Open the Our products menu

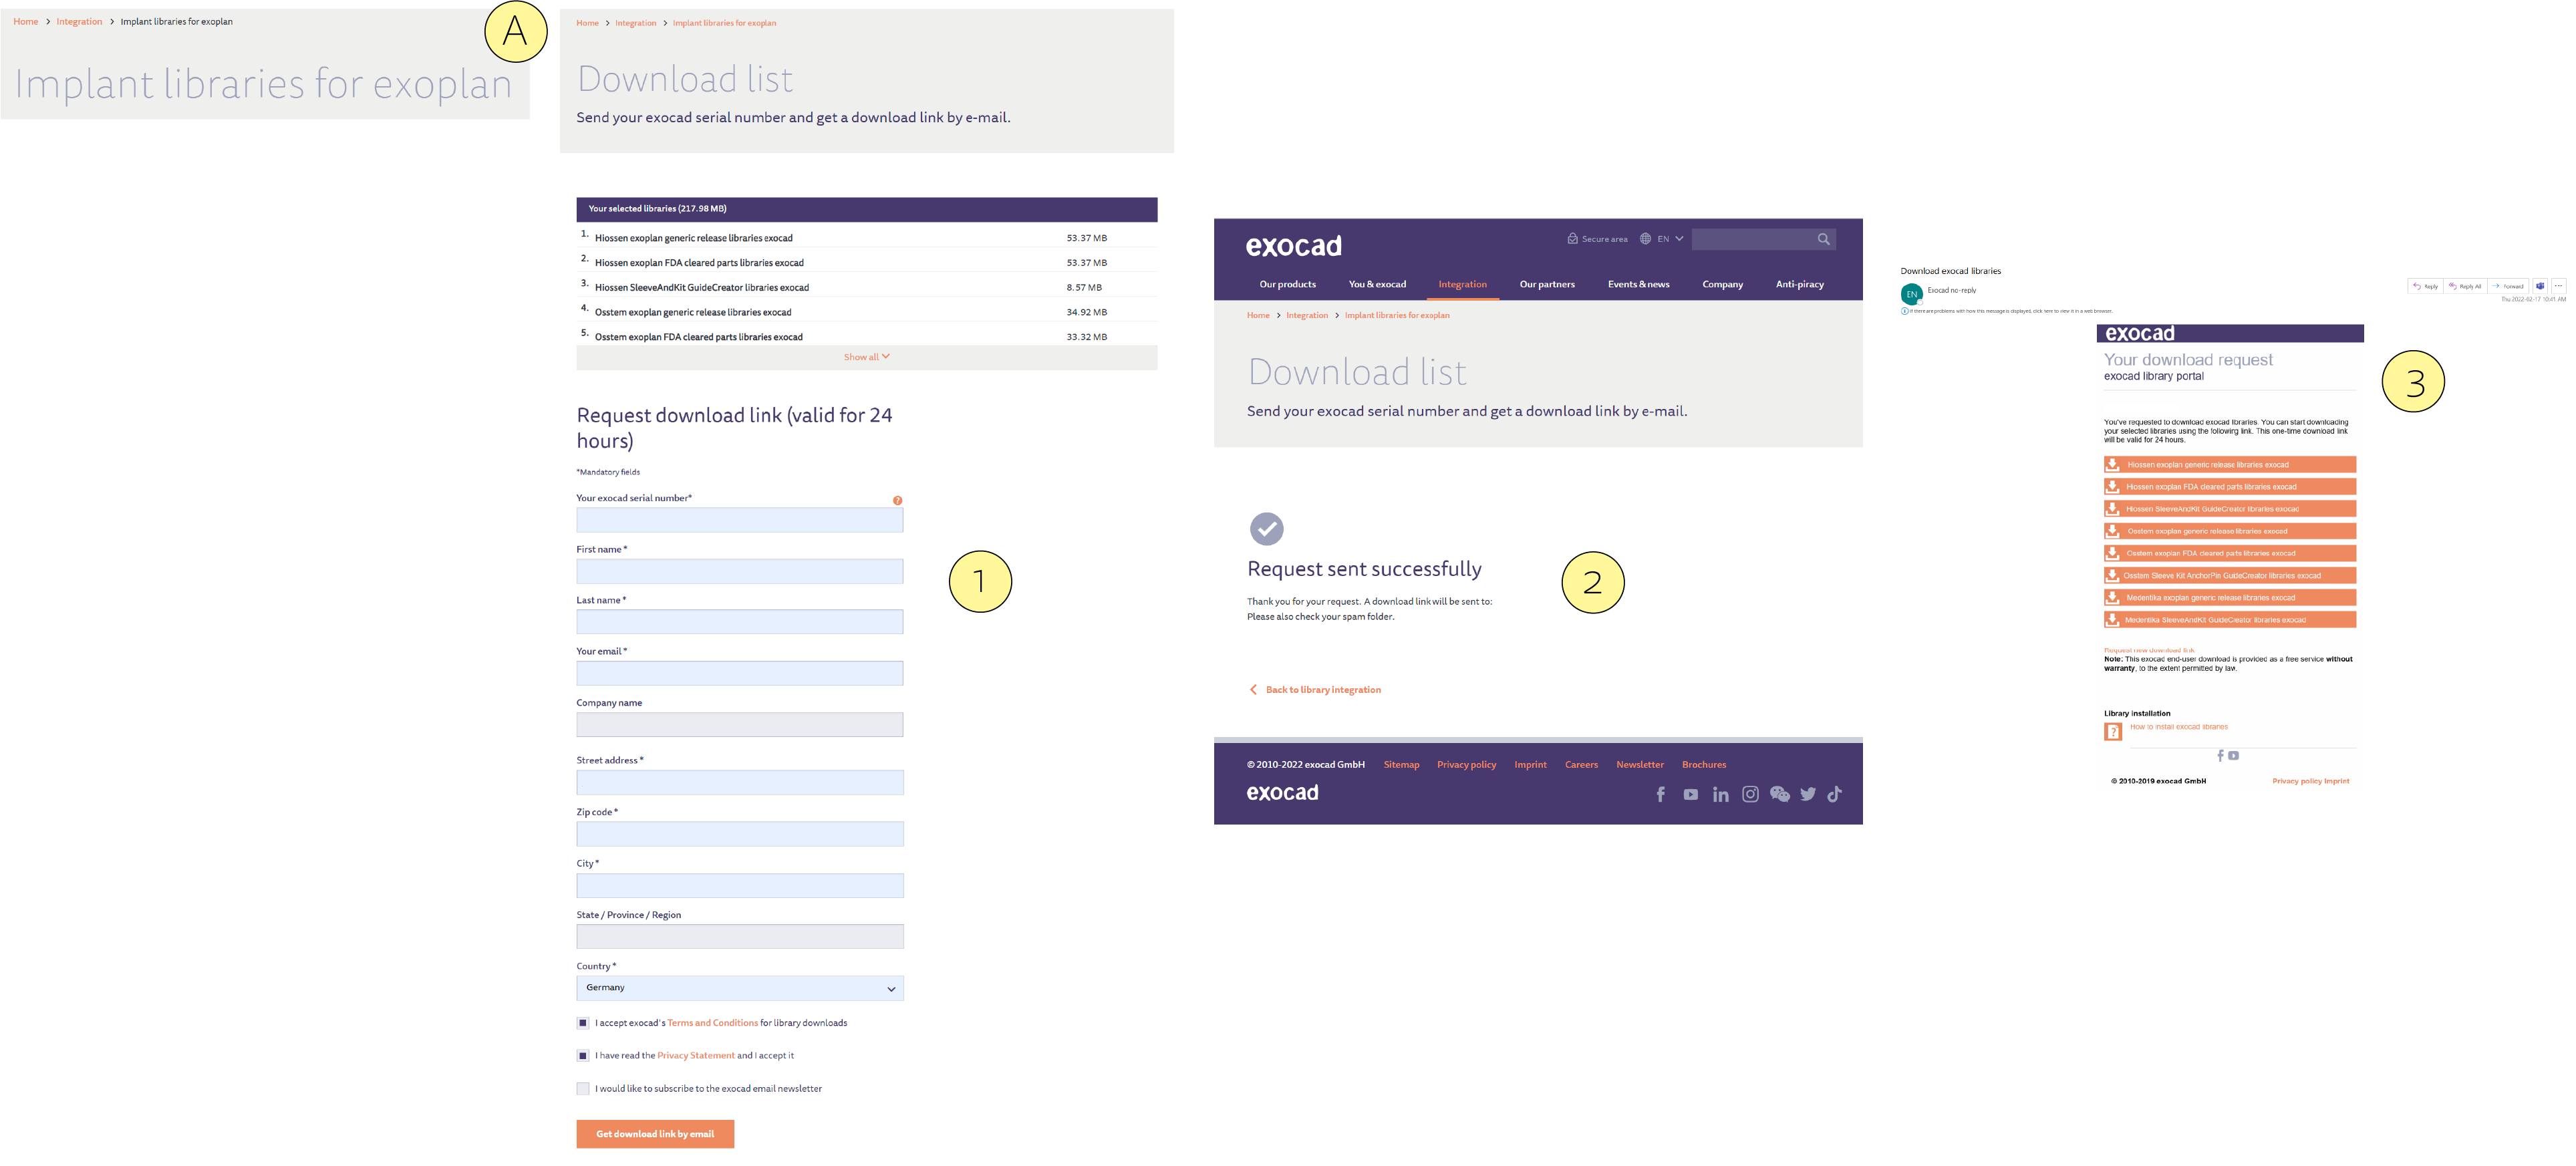tap(1287, 285)
